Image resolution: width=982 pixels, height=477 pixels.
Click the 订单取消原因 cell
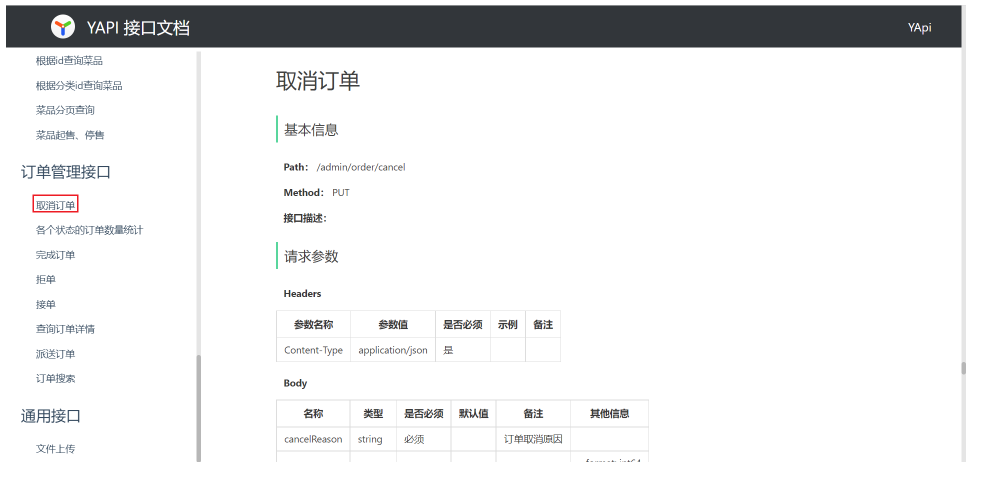click(x=533, y=439)
